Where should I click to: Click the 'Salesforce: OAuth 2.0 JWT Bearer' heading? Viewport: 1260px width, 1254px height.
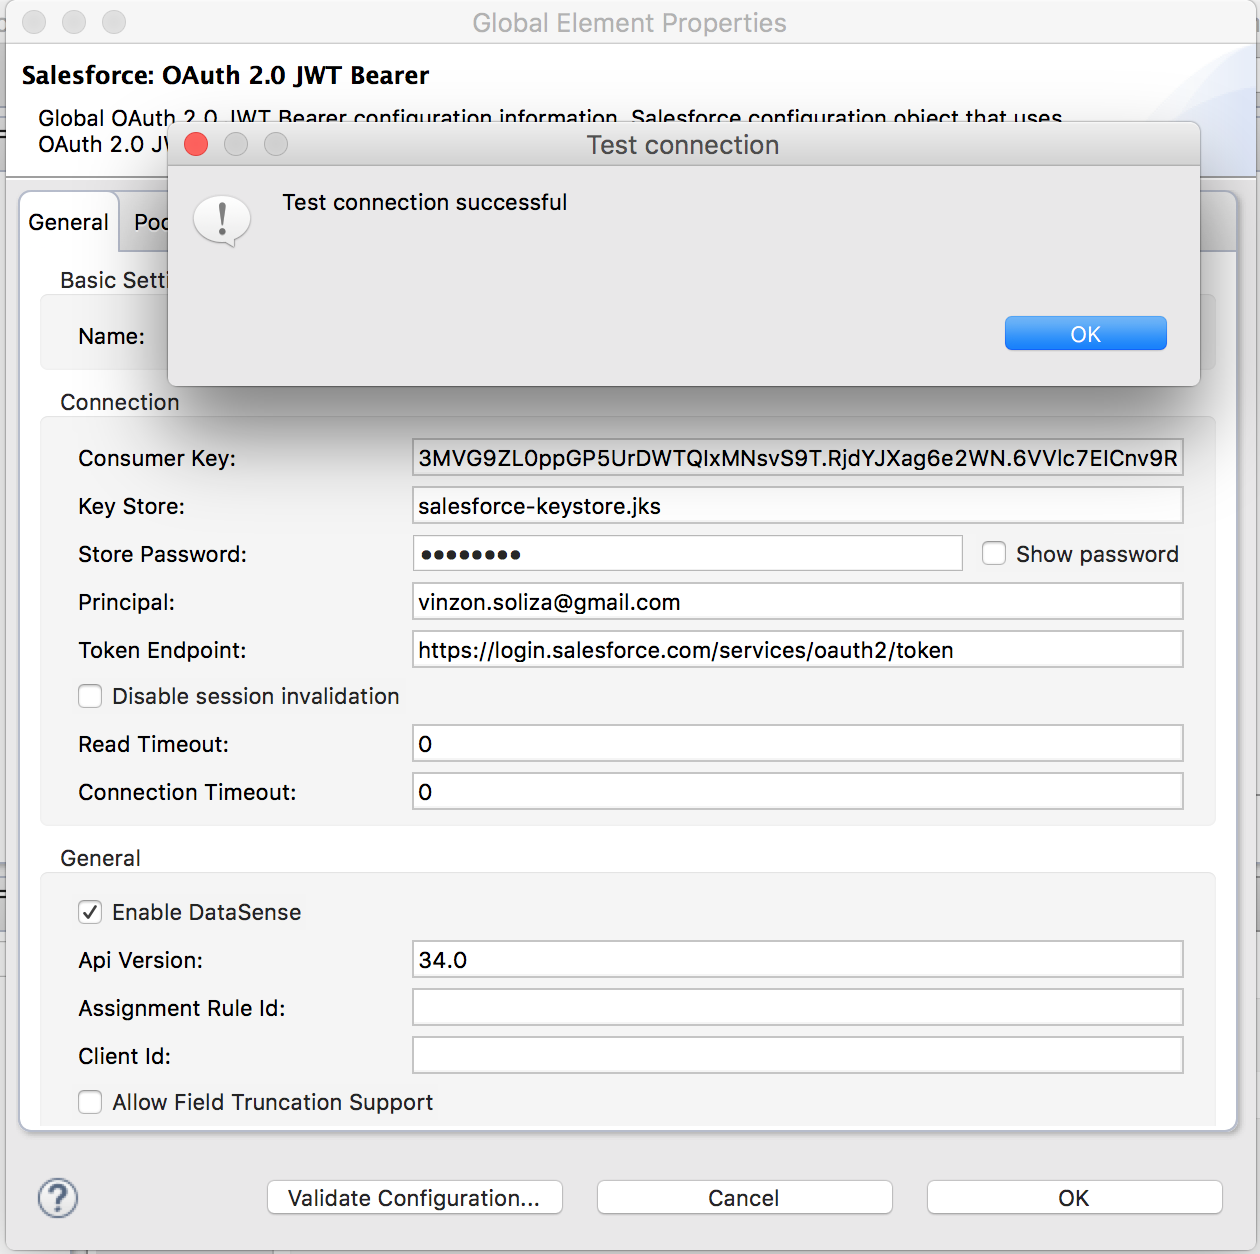coord(225,75)
